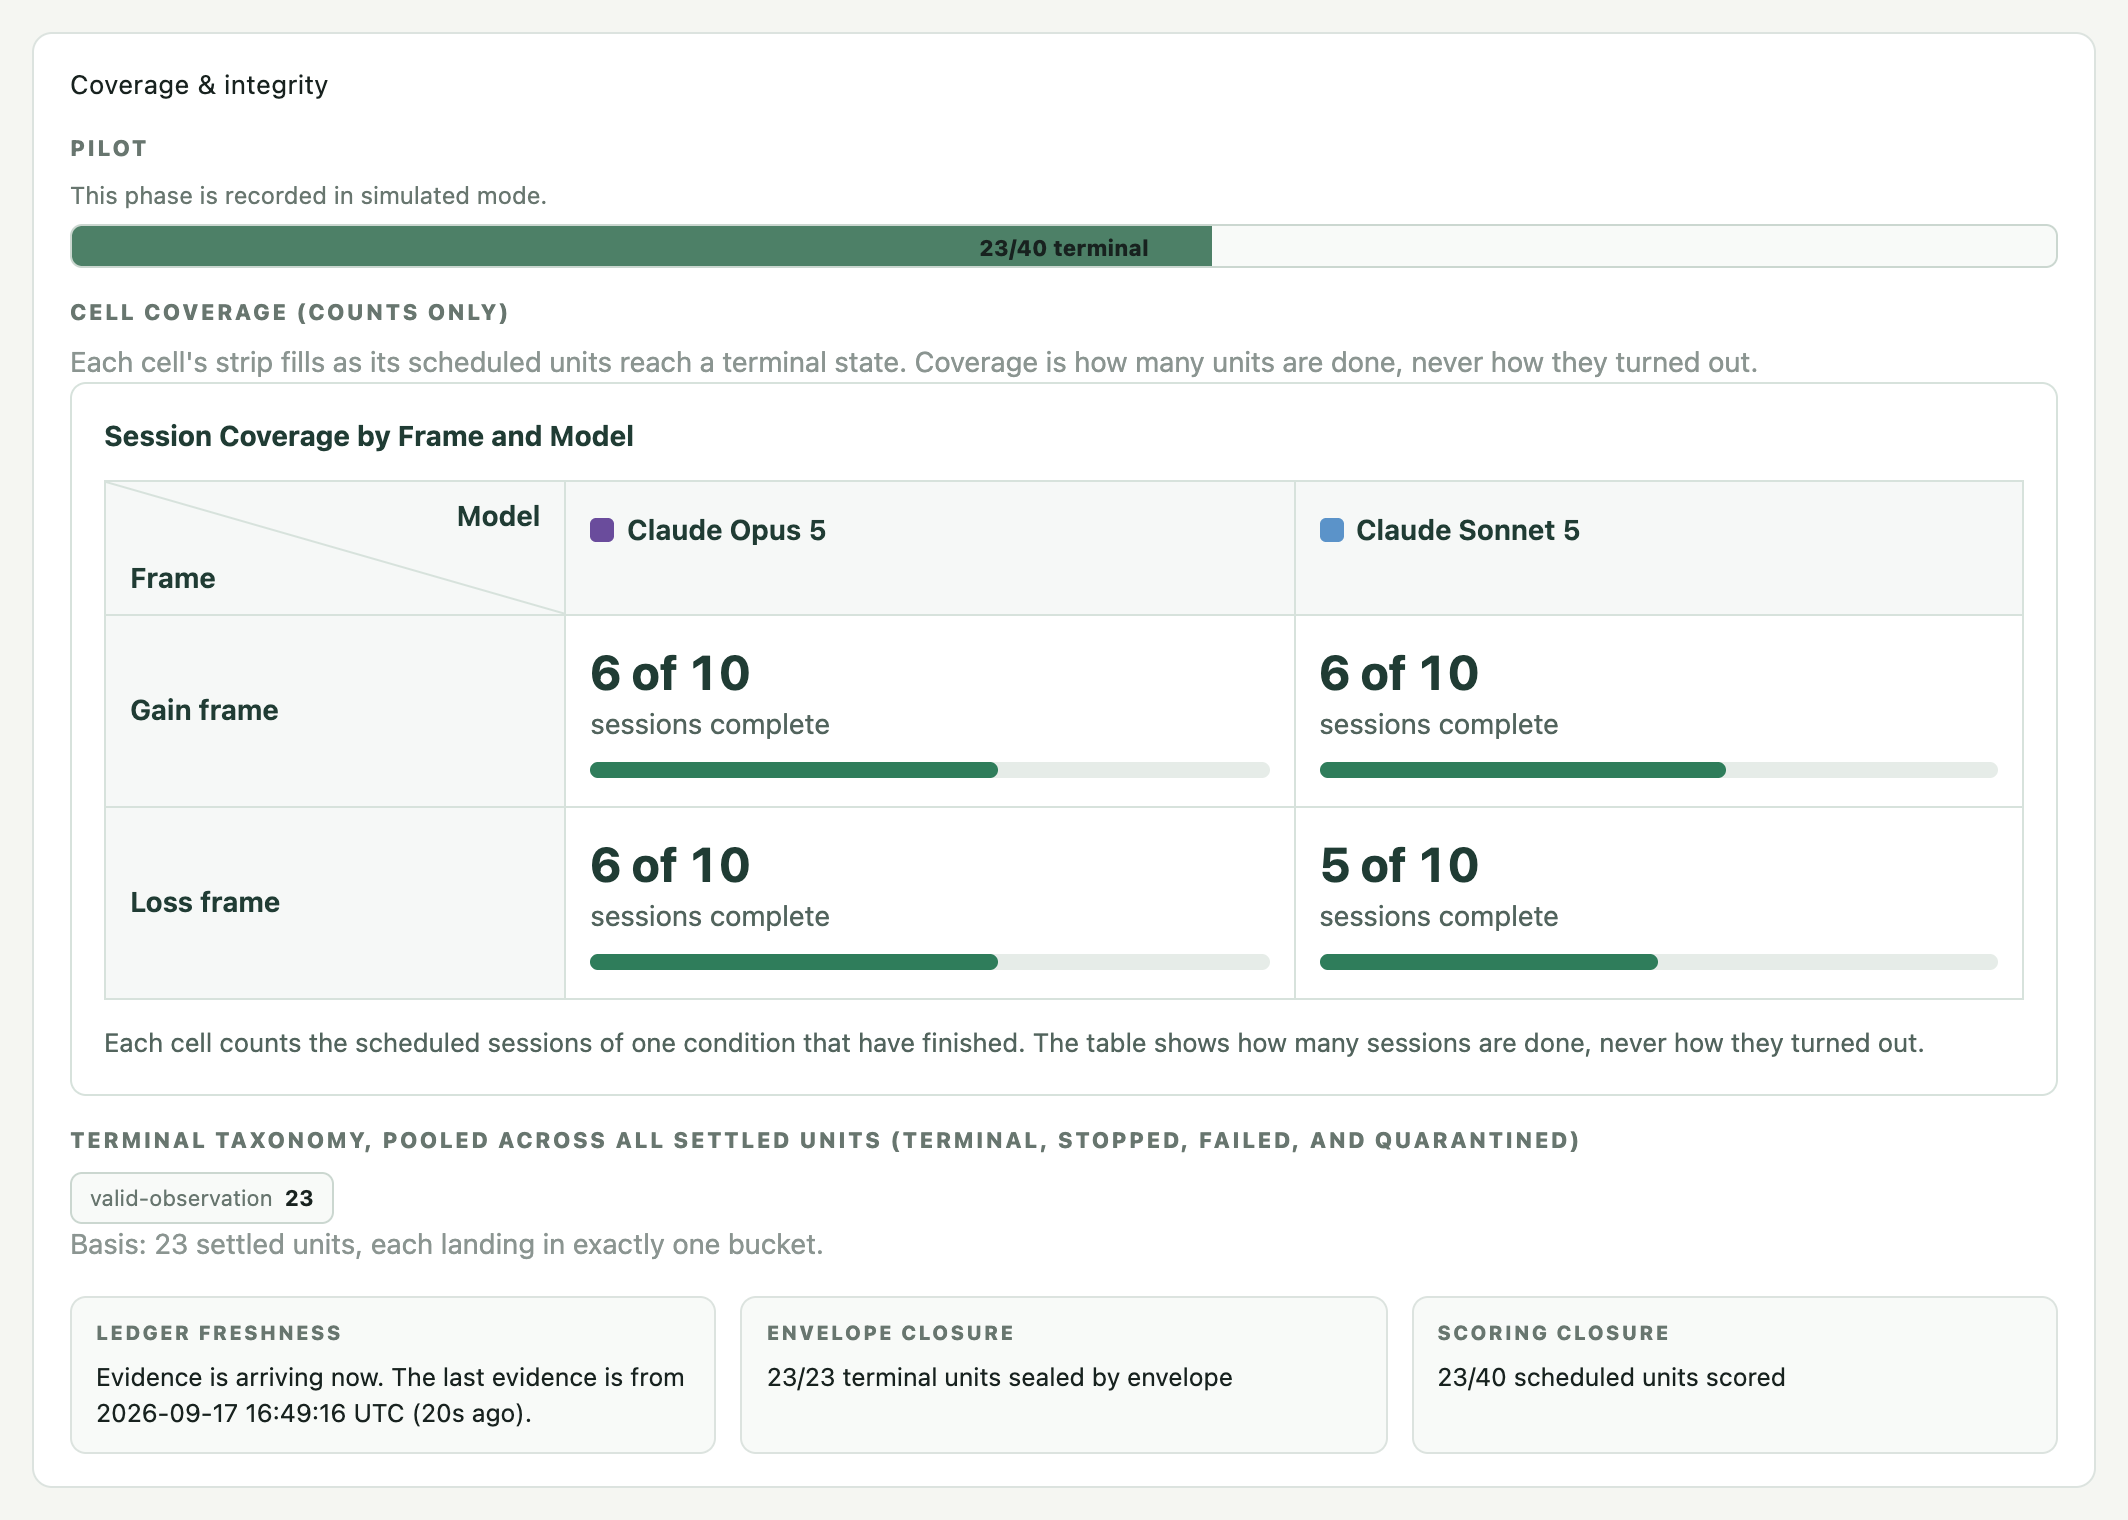This screenshot has width=2128, height=1520.
Task: Click 'sessions complete' in Gain frame Opus cell
Action: pyautogui.click(x=710, y=724)
